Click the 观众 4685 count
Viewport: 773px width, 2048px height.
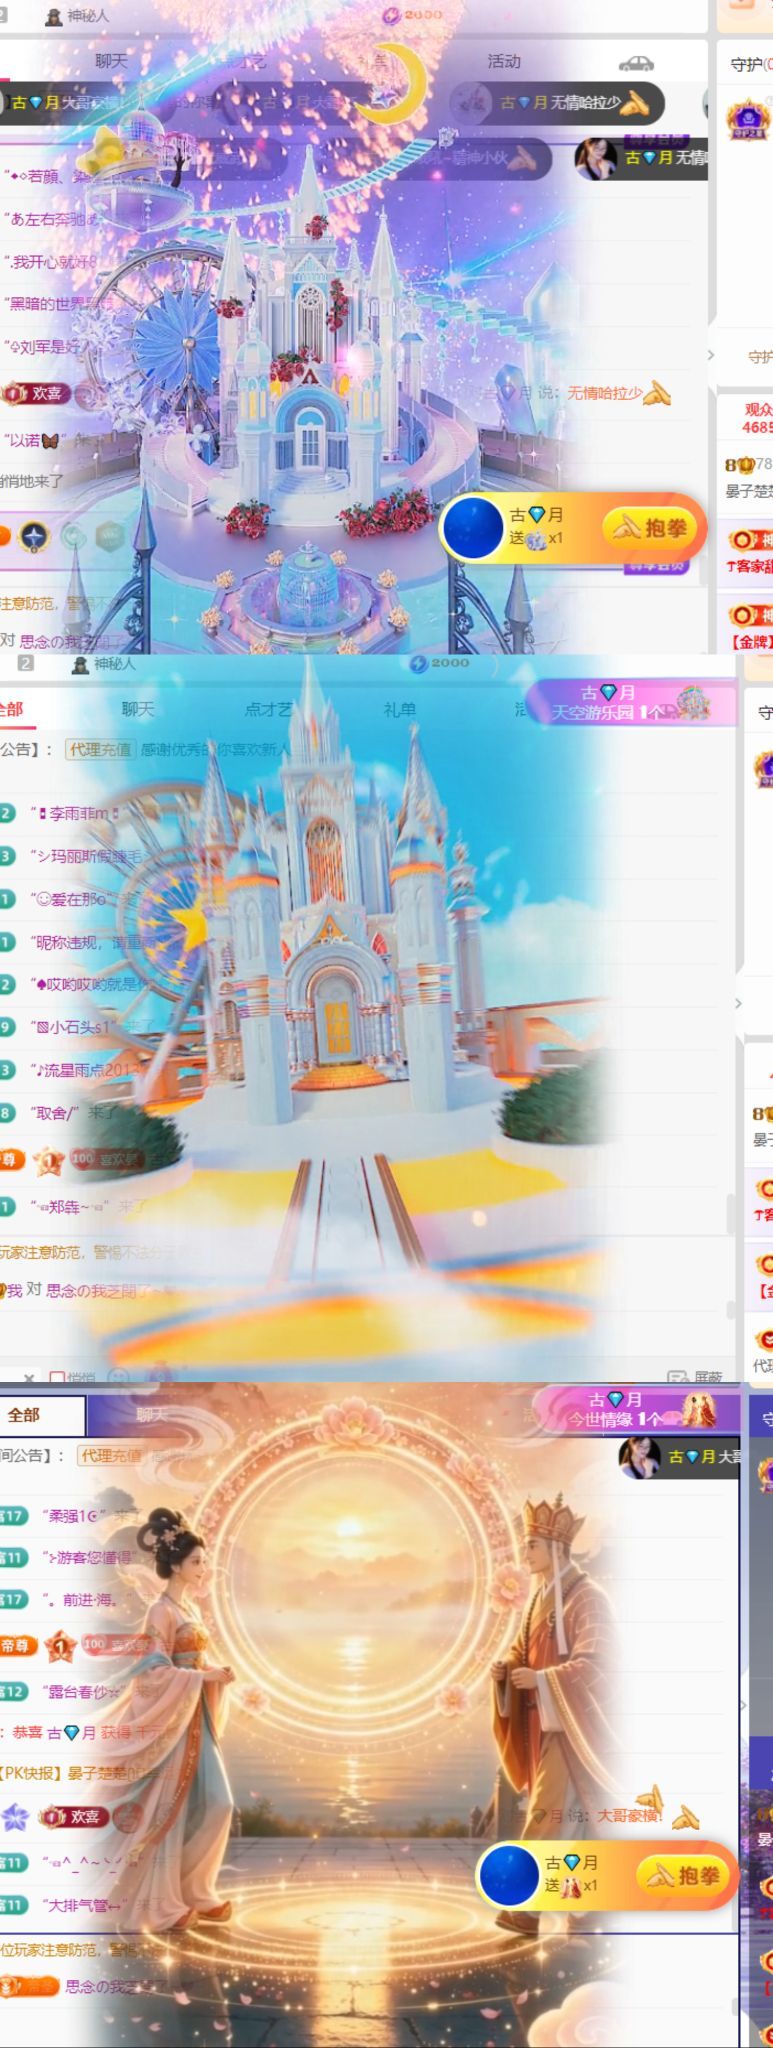(x=757, y=418)
